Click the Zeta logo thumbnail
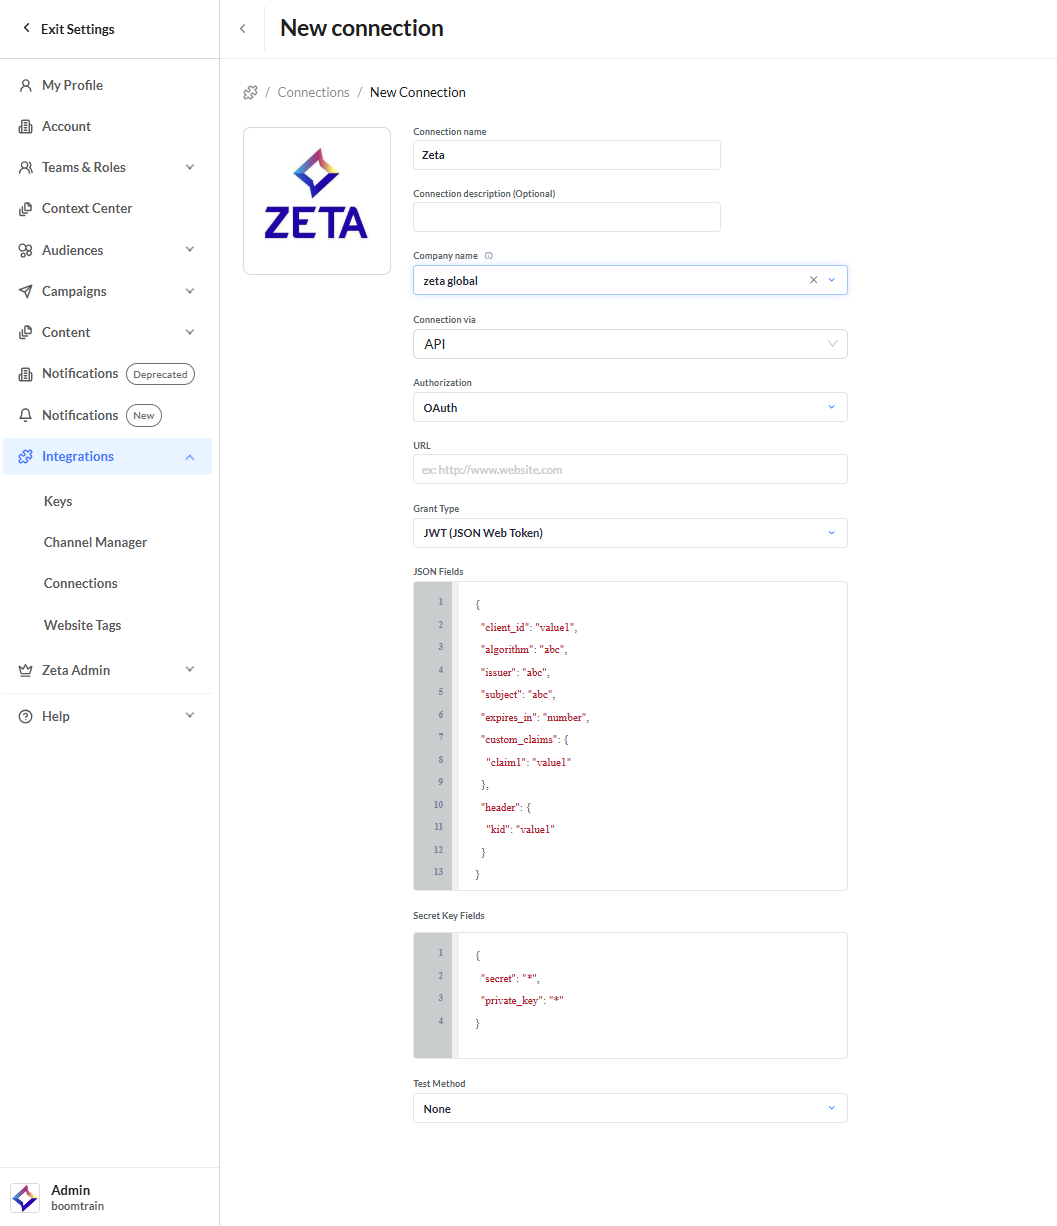The height and width of the screenshot is (1226, 1057). tap(317, 200)
